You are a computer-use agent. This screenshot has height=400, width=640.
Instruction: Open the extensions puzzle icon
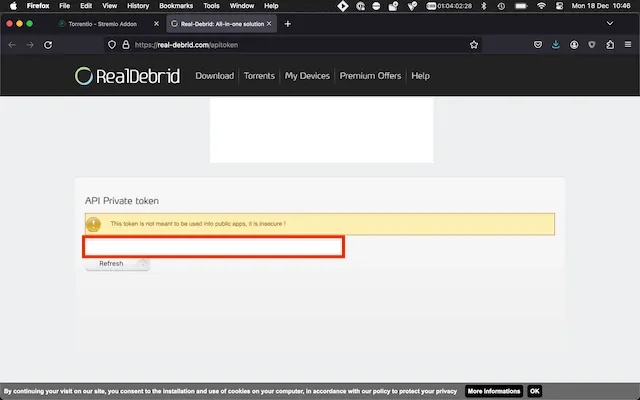pyautogui.click(x=610, y=45)
